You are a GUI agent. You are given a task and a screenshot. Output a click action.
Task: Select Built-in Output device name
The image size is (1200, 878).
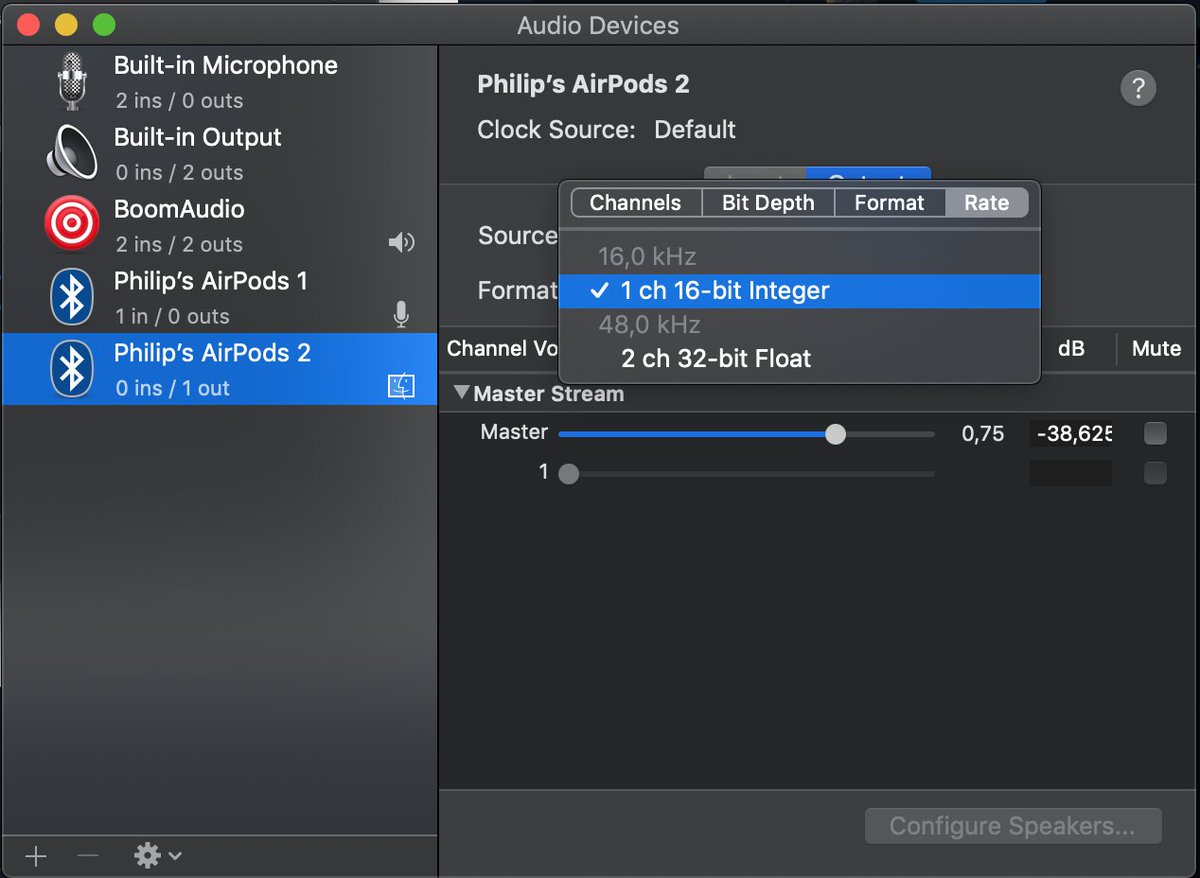(x=198, y=138)
